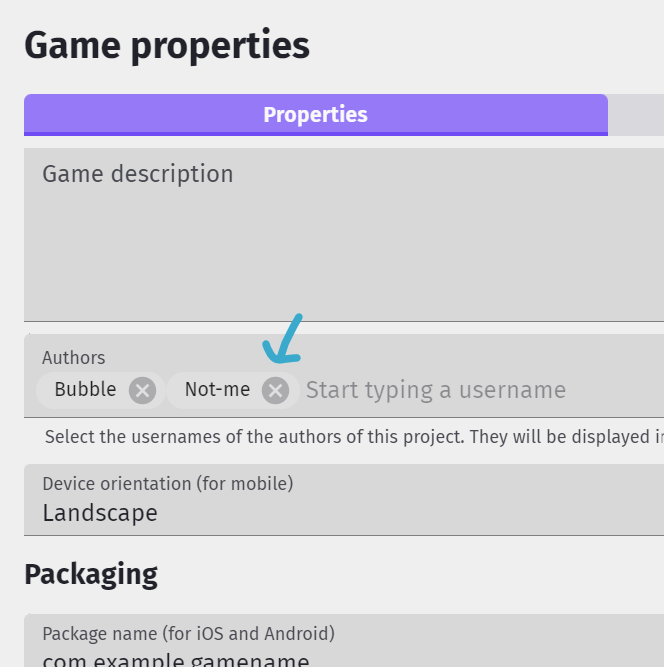
Task: Edit the com.example.gamename package value
Action: pos(175,660)
